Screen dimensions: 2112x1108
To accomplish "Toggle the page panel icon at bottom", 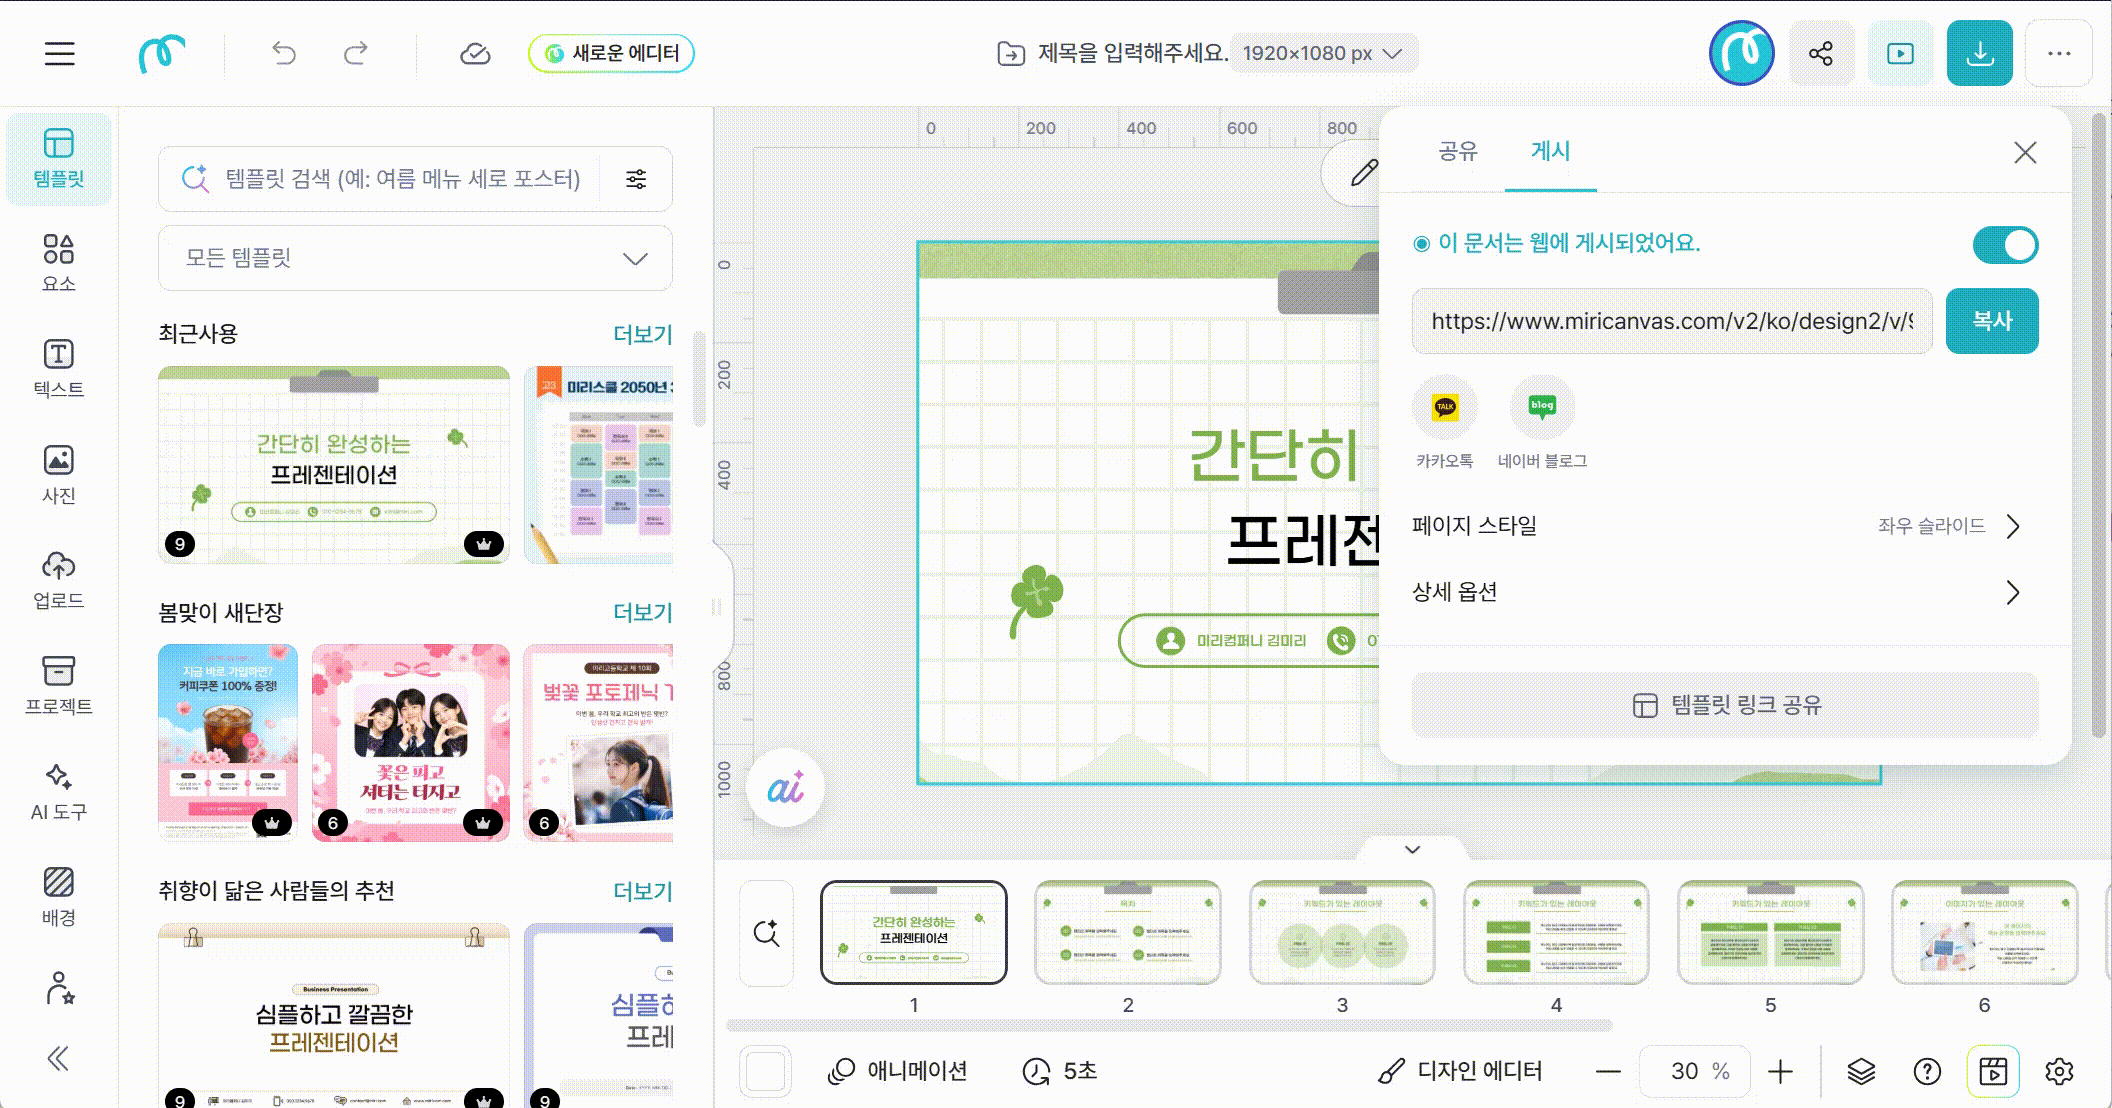I will (x=1993, y=1071).
